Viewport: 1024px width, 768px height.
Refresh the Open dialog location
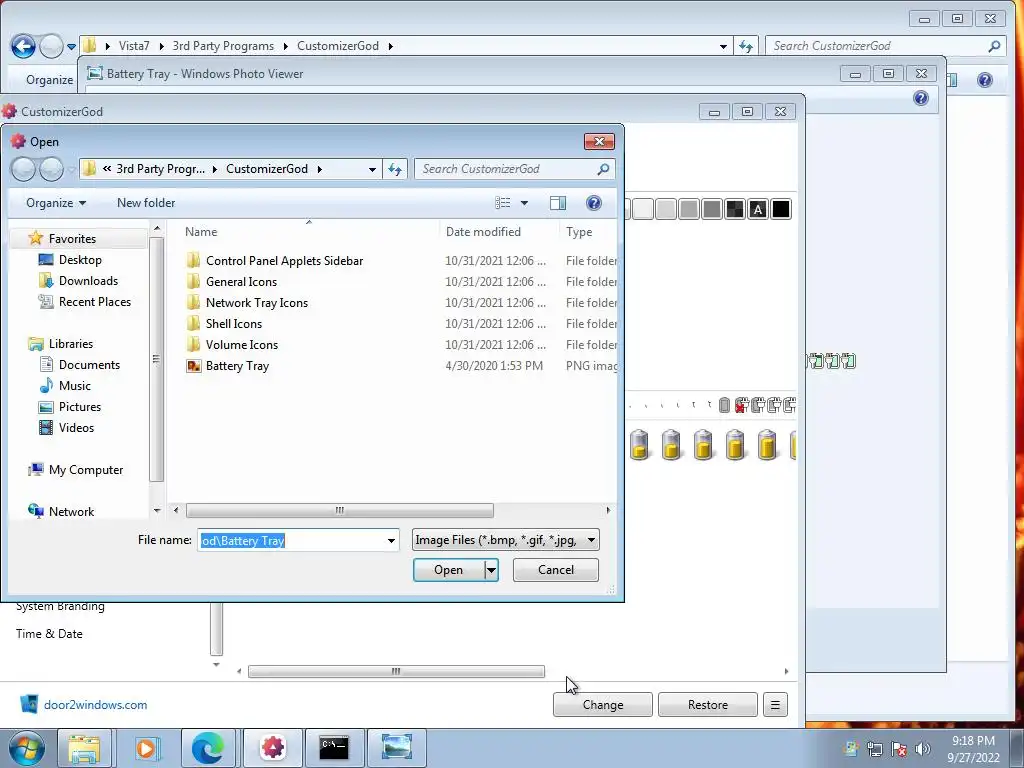[394, 169]
